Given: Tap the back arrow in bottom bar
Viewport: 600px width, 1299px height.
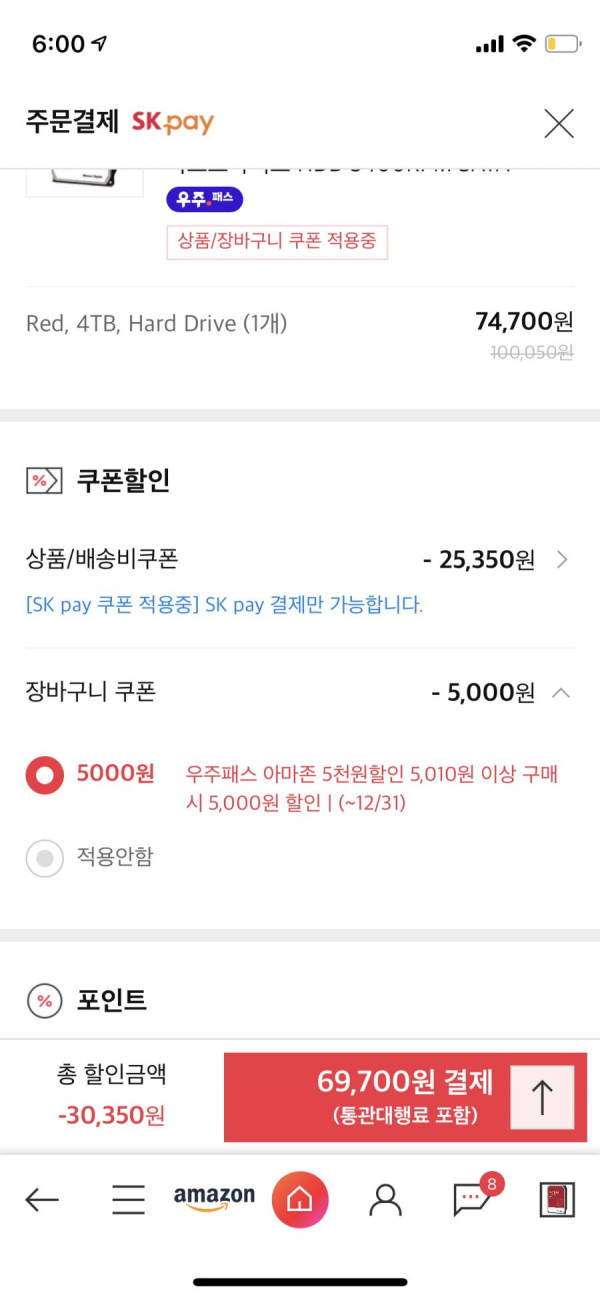Looking at the screenshot, I should [x=42, y=1199].
